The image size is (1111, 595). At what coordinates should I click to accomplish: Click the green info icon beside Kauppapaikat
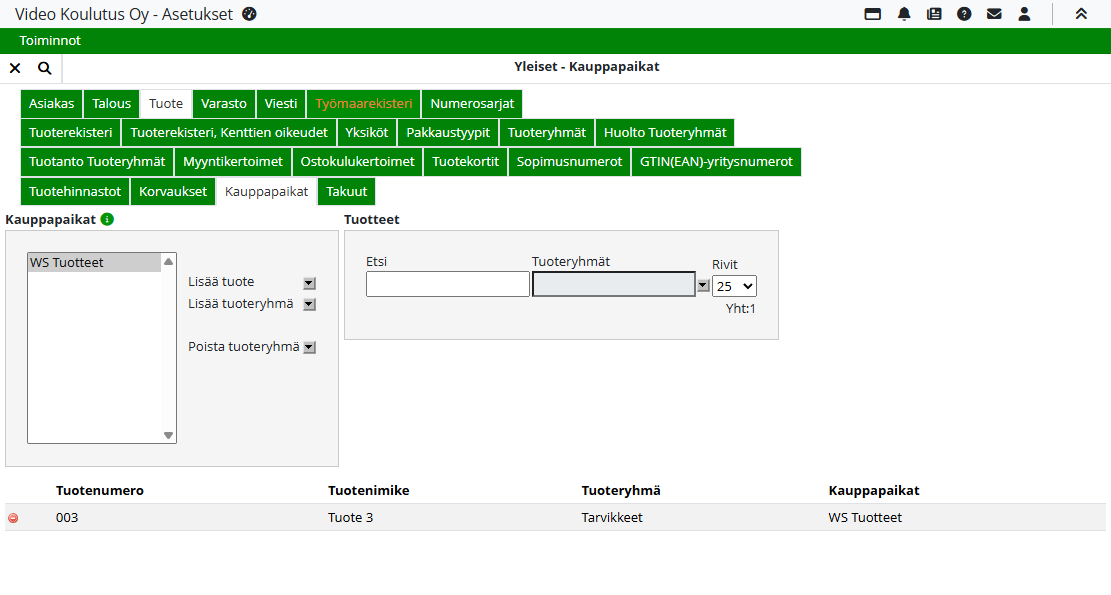click(x=107, y=219)
